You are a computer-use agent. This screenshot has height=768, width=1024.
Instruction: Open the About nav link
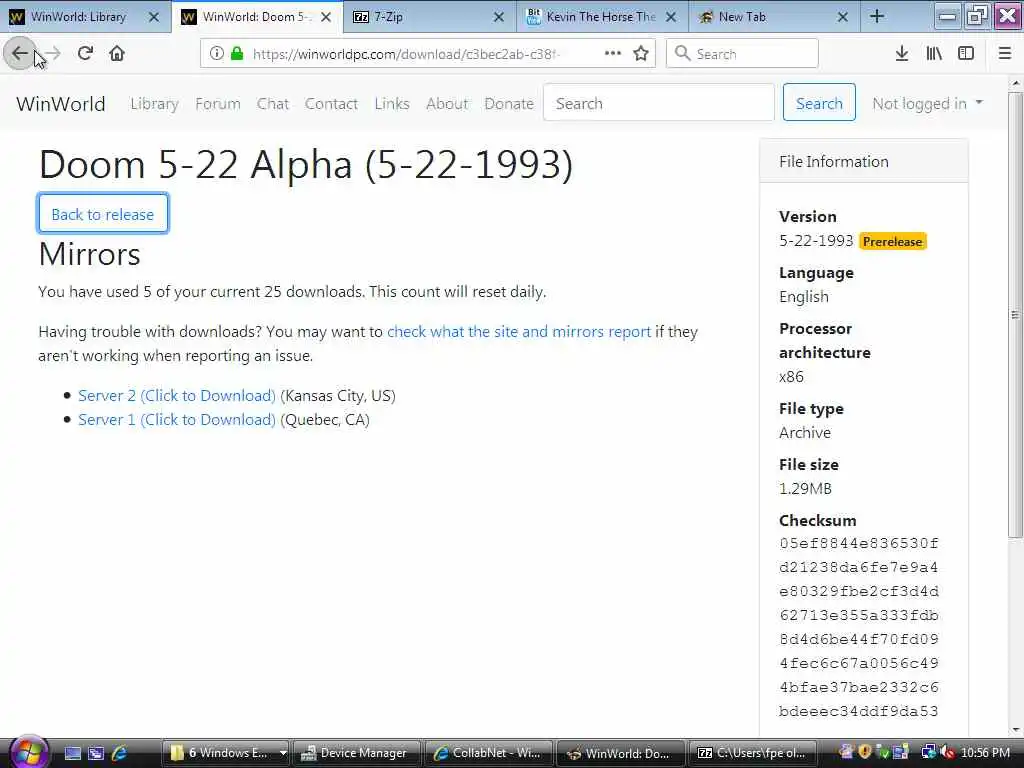point(447,103)
